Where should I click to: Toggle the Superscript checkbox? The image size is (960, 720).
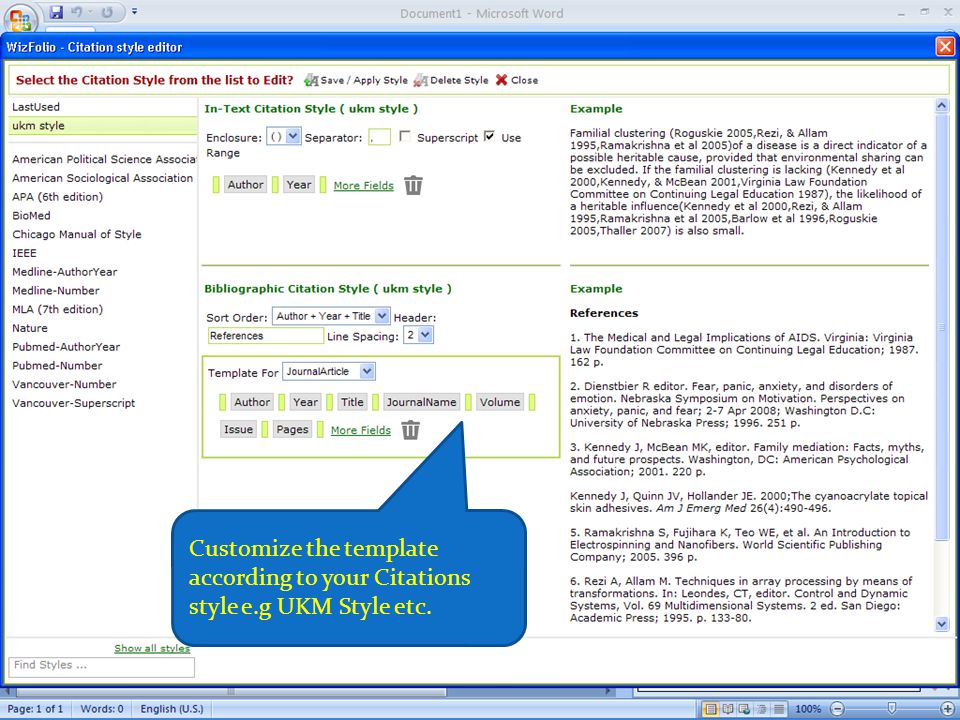coord(405,136)
